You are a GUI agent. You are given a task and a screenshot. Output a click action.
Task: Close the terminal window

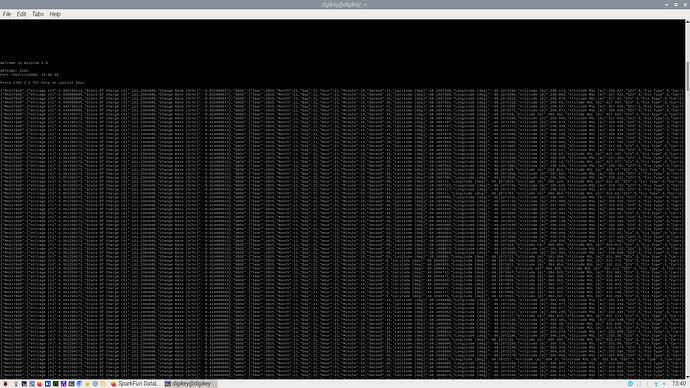click(686, 4)
